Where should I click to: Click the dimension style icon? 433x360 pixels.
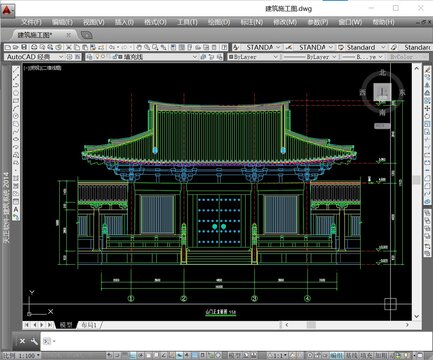point(289,47)
